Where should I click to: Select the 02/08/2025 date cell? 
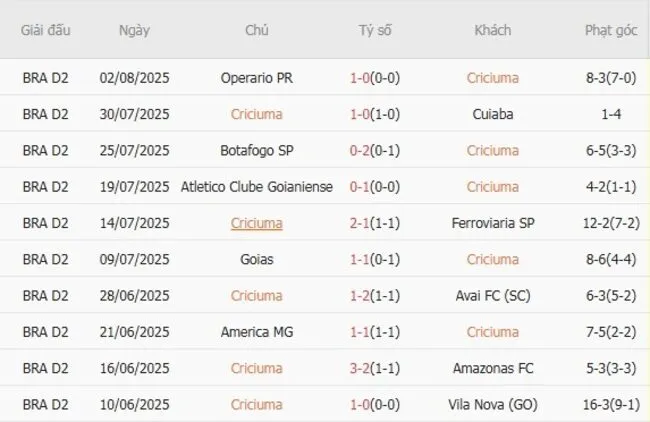[x=134, y=78]
